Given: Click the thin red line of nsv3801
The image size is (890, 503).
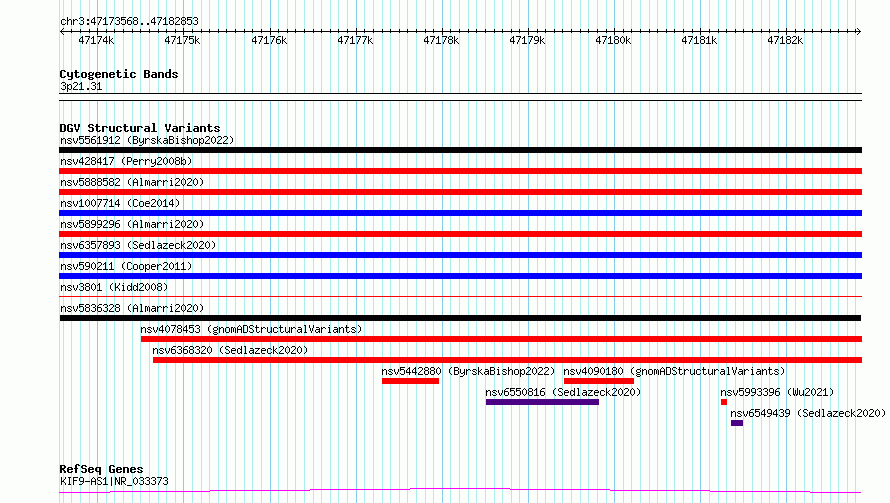Looking at the screenshot, I should [x=460, y=296].
